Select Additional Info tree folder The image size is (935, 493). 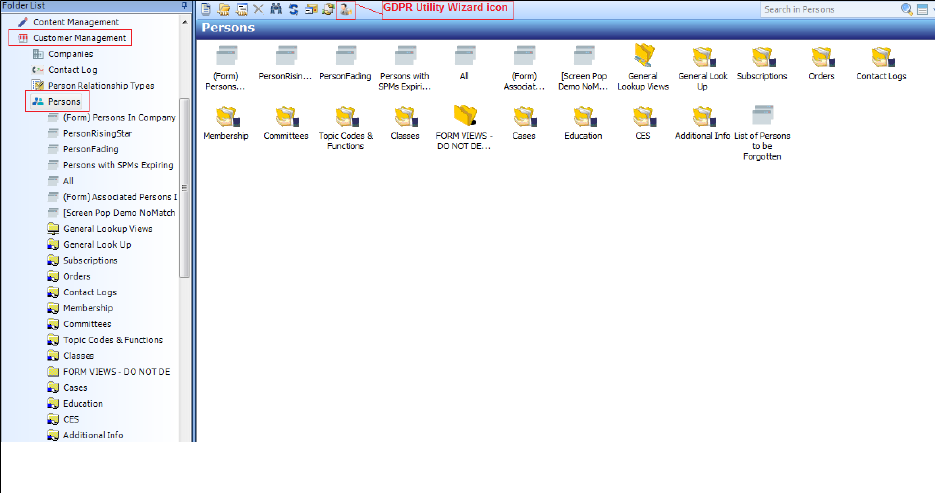click(93, 435)
